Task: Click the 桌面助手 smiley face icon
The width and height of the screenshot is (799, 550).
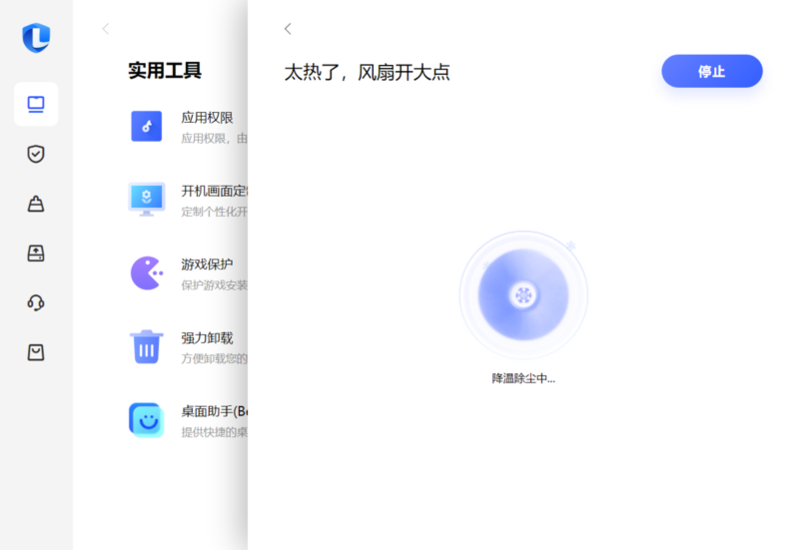Action: [x=146, y=420]
